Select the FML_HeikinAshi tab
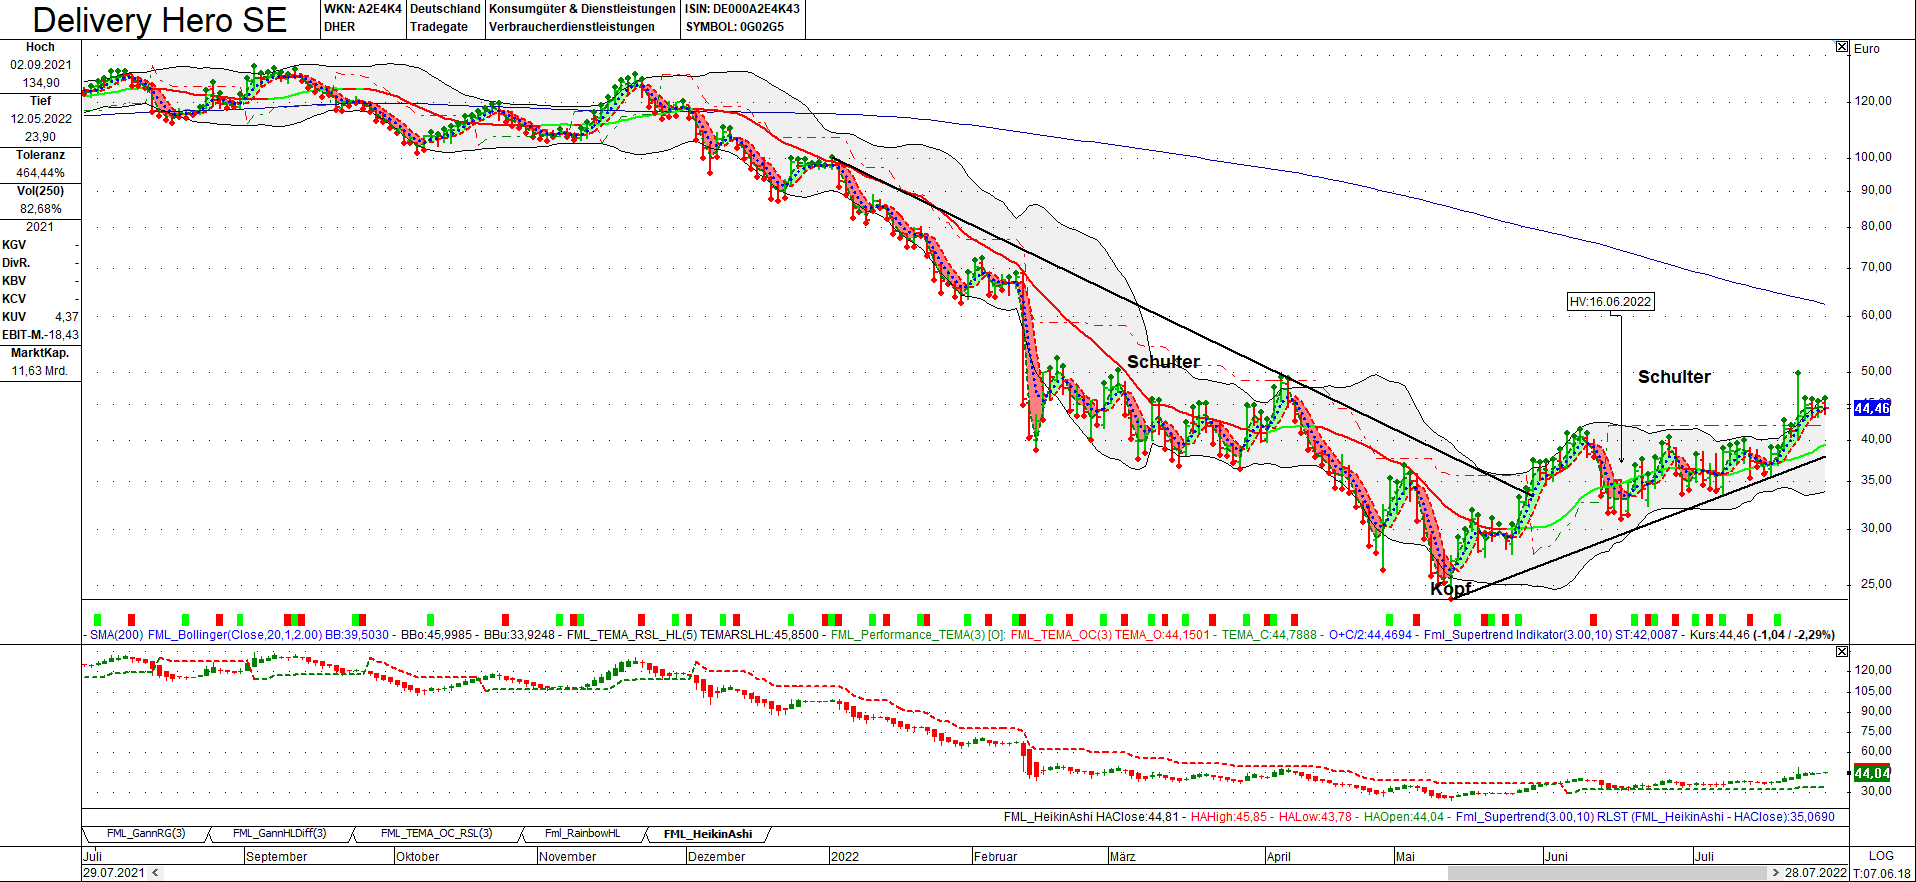Viewport: 1916px width, 882px height. [708, 834]
